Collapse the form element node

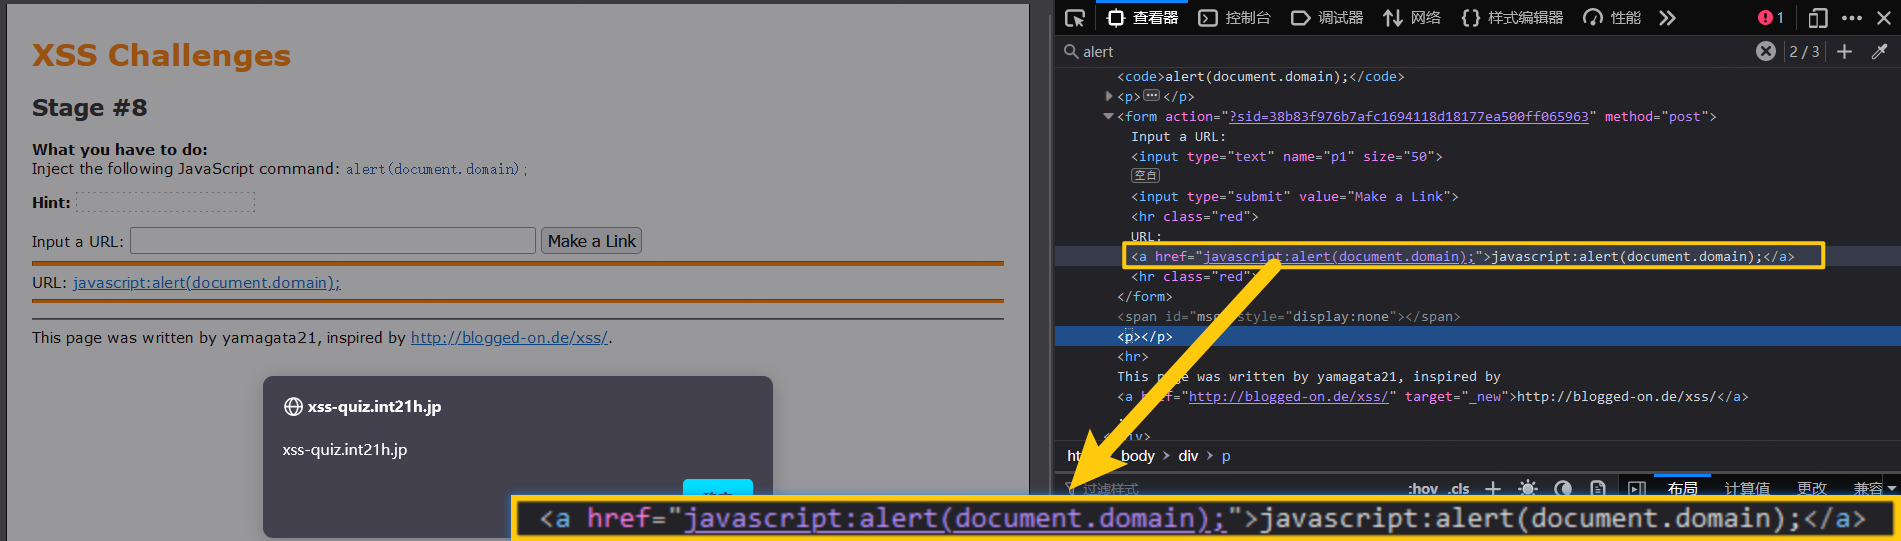click(1108, 116)
